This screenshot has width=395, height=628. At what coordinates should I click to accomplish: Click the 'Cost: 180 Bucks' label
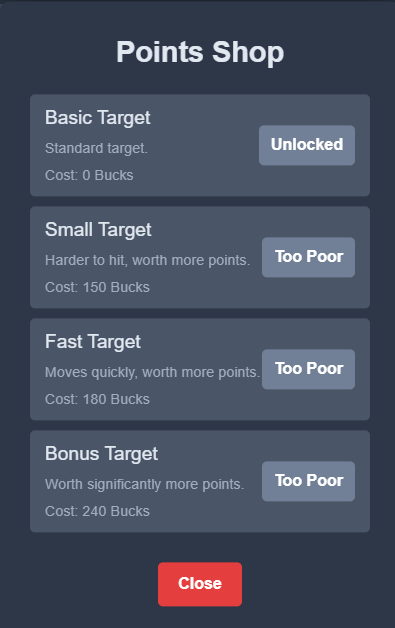[97, 399]
